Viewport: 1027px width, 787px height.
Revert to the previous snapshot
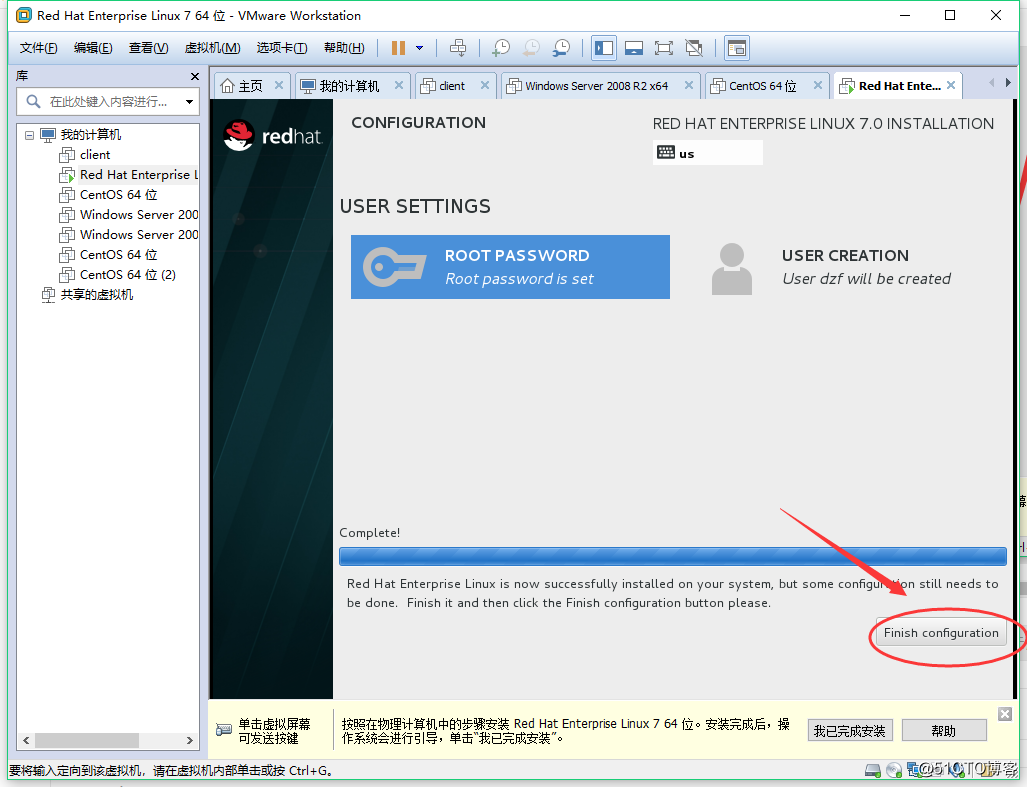click(x=531, y=48)
